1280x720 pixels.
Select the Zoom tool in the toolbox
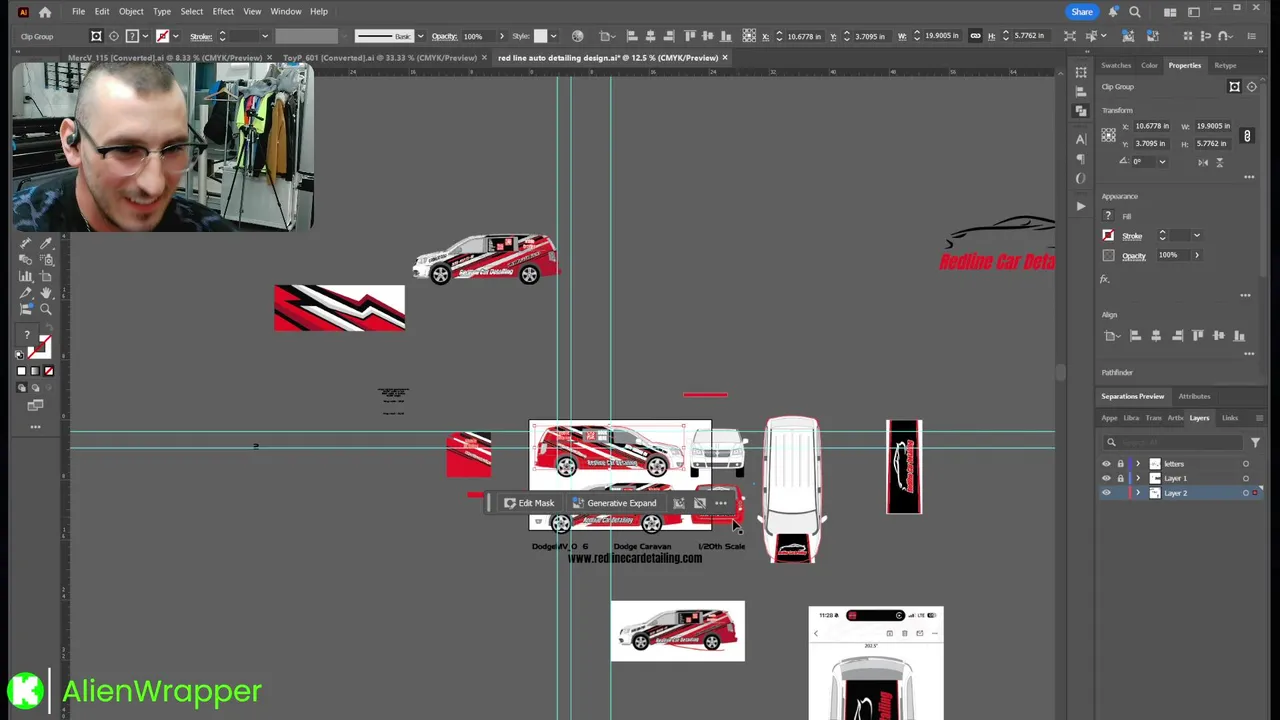(46, 309)
